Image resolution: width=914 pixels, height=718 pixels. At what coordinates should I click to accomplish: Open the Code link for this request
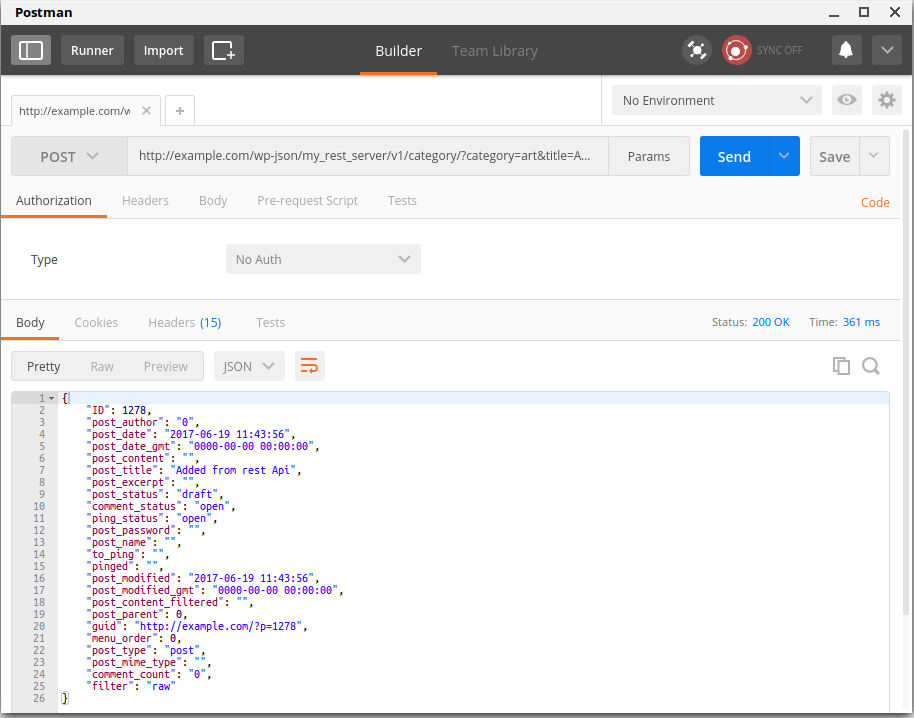[x=875, y=202]
